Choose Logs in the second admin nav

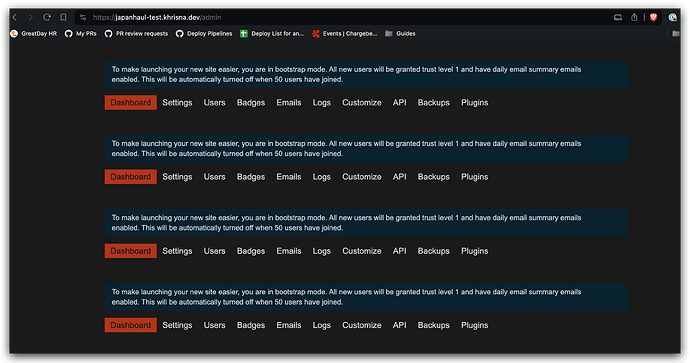[322, 177]
